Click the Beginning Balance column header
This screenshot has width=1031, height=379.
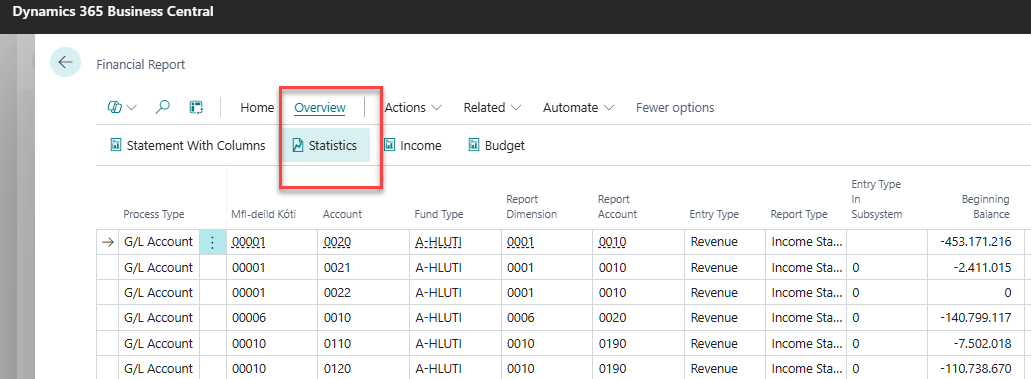pos(985,207)
